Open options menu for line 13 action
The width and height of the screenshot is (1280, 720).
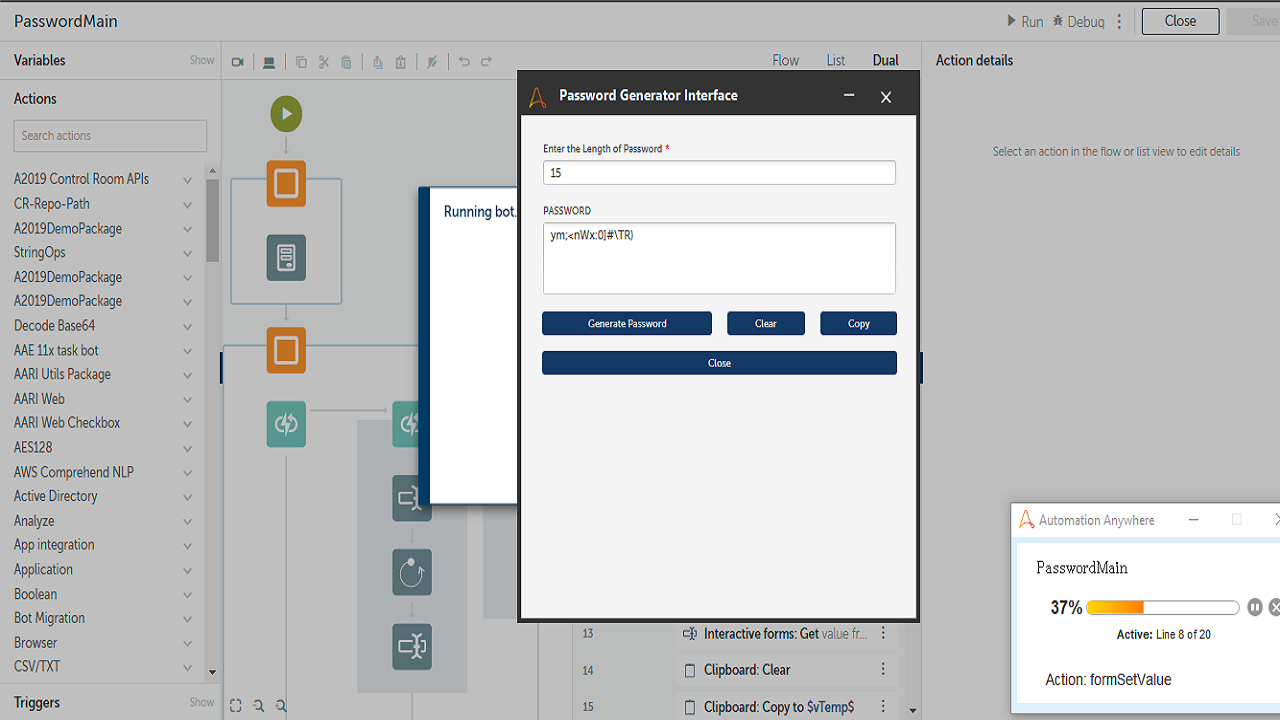tap(883, 634)
